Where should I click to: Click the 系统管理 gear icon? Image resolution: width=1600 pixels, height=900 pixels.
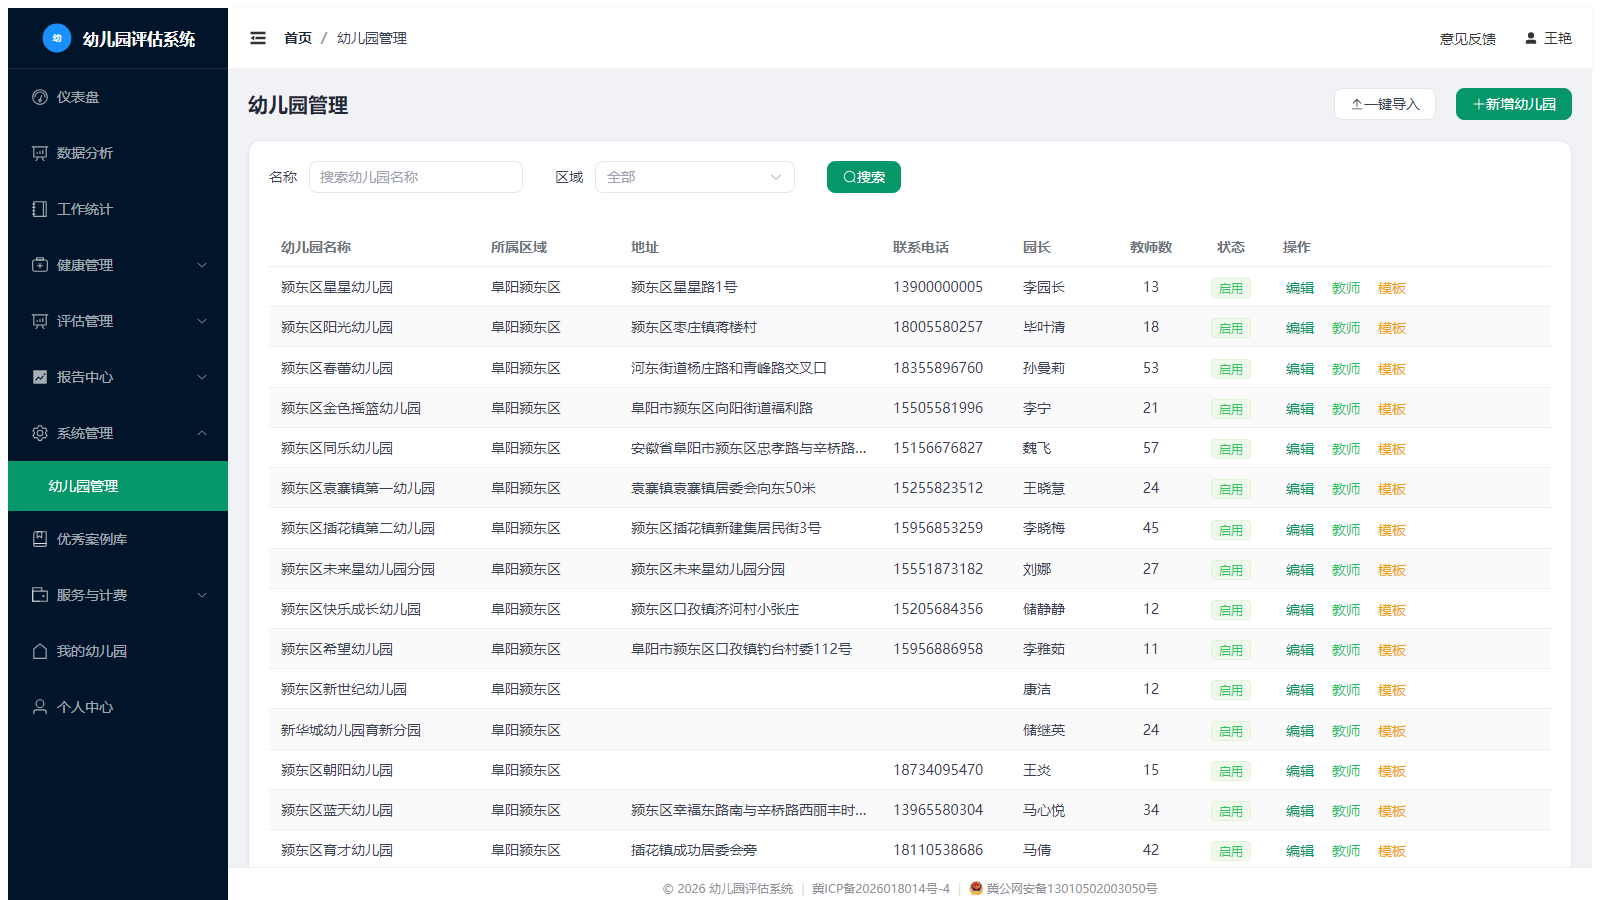(x=40, y=433)
